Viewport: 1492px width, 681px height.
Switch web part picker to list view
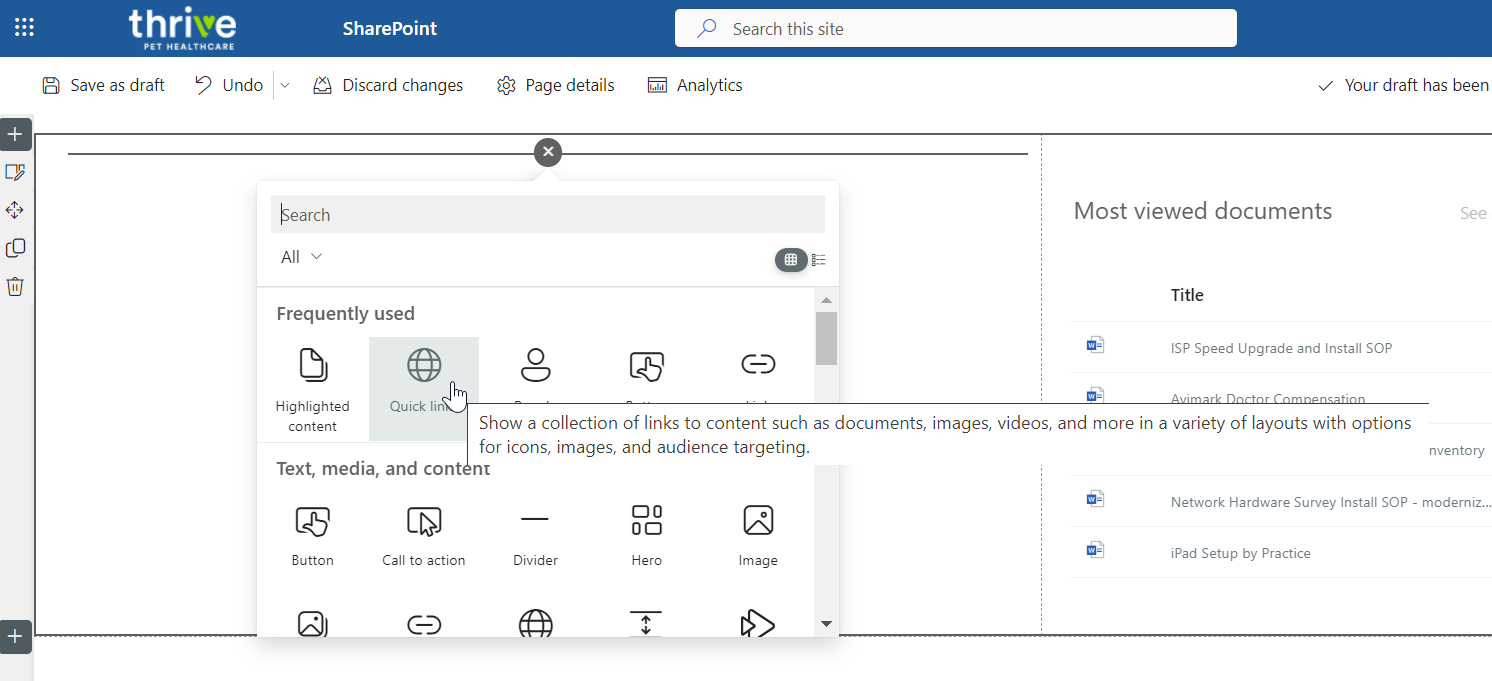[x=819, y=260]
